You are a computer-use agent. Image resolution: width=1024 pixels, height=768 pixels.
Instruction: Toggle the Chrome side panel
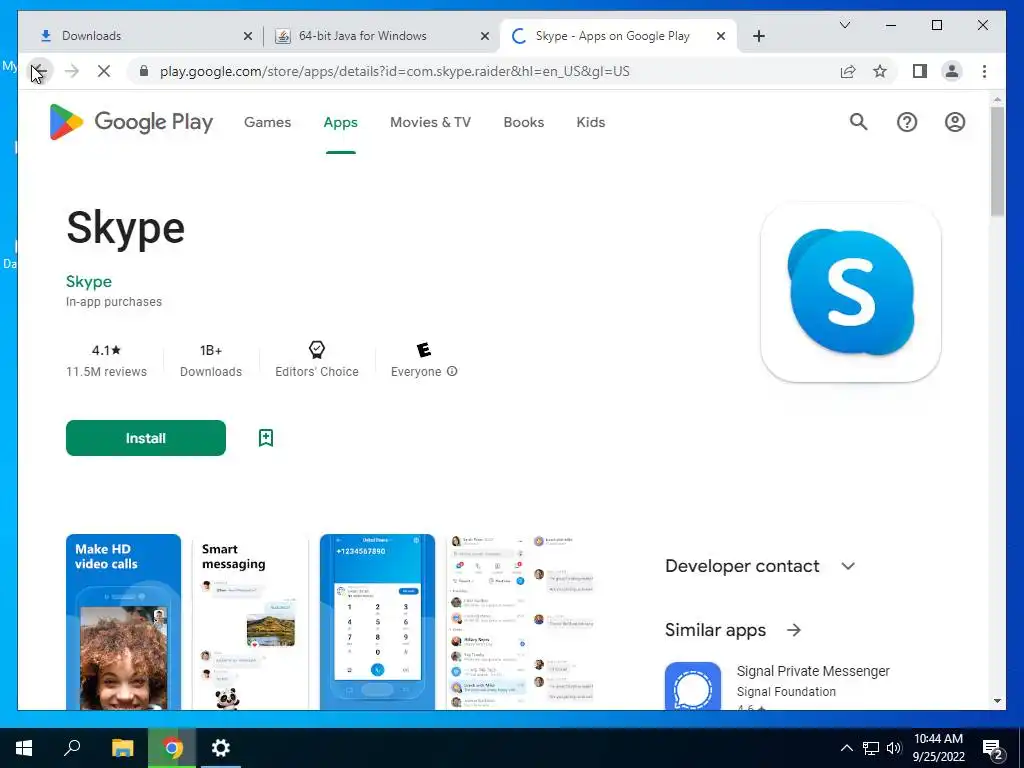point(920,71)
